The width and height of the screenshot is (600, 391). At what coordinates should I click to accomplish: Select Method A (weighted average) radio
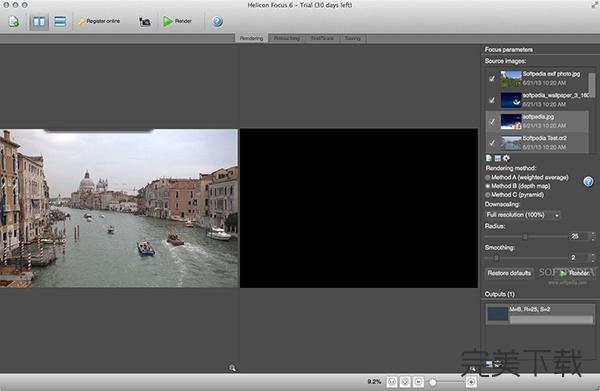pyautogui.click(x=488, y=178)
